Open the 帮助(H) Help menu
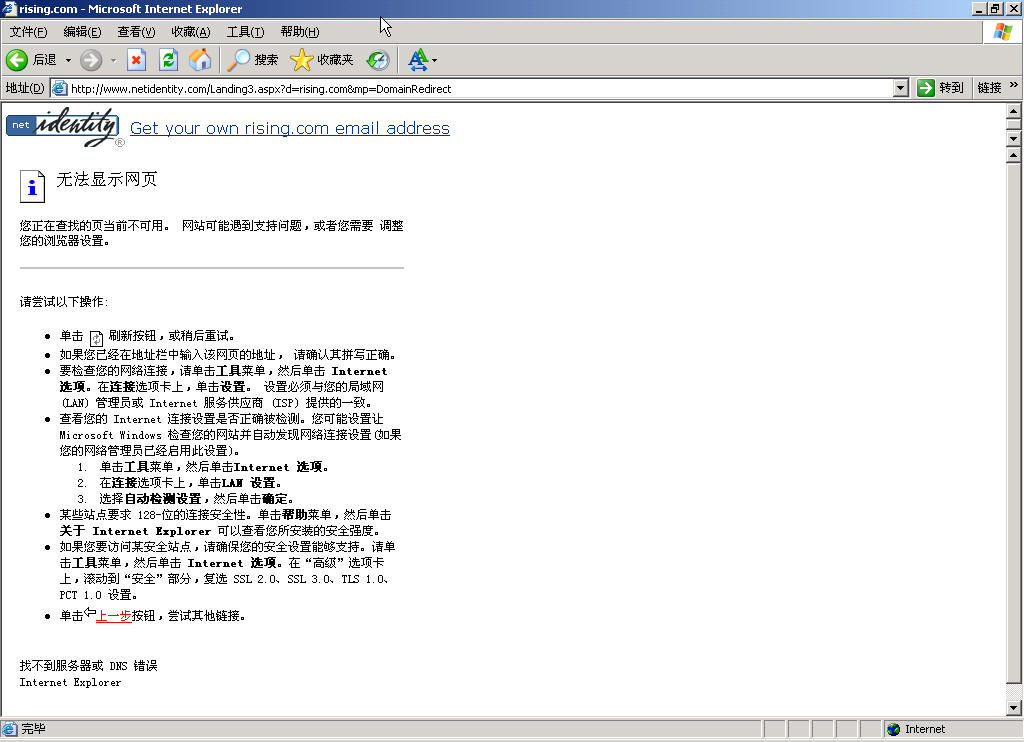The width and height of the screenshot is (1024, 742). coord(300,31)
